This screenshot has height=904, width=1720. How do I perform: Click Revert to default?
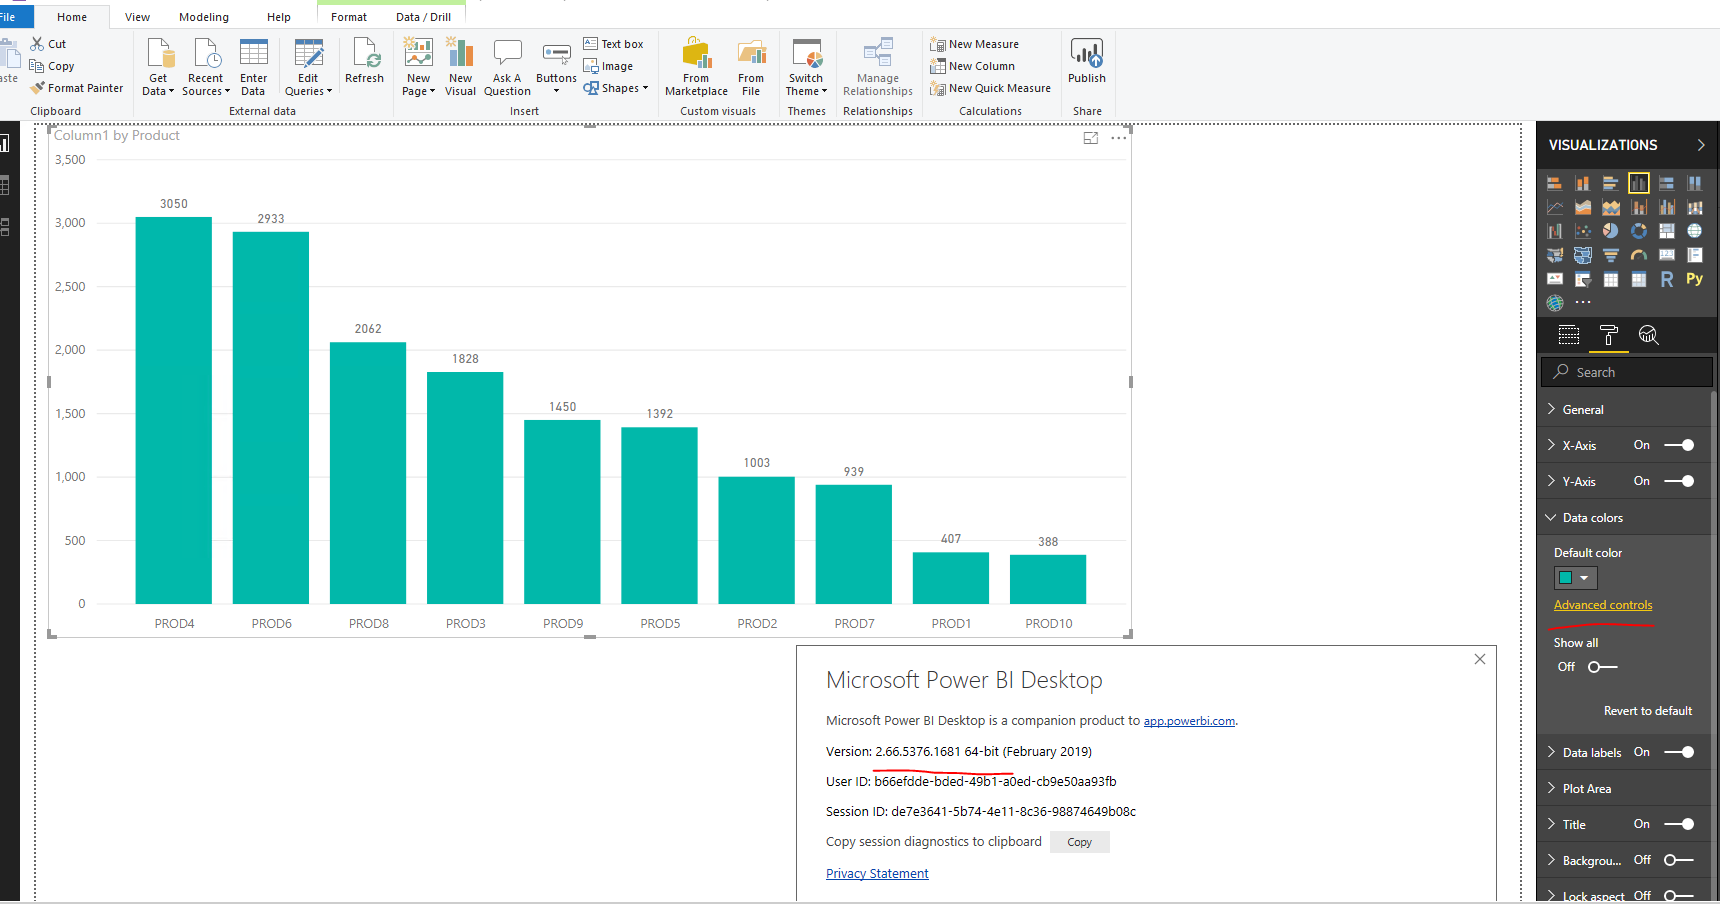(1648, 711)
